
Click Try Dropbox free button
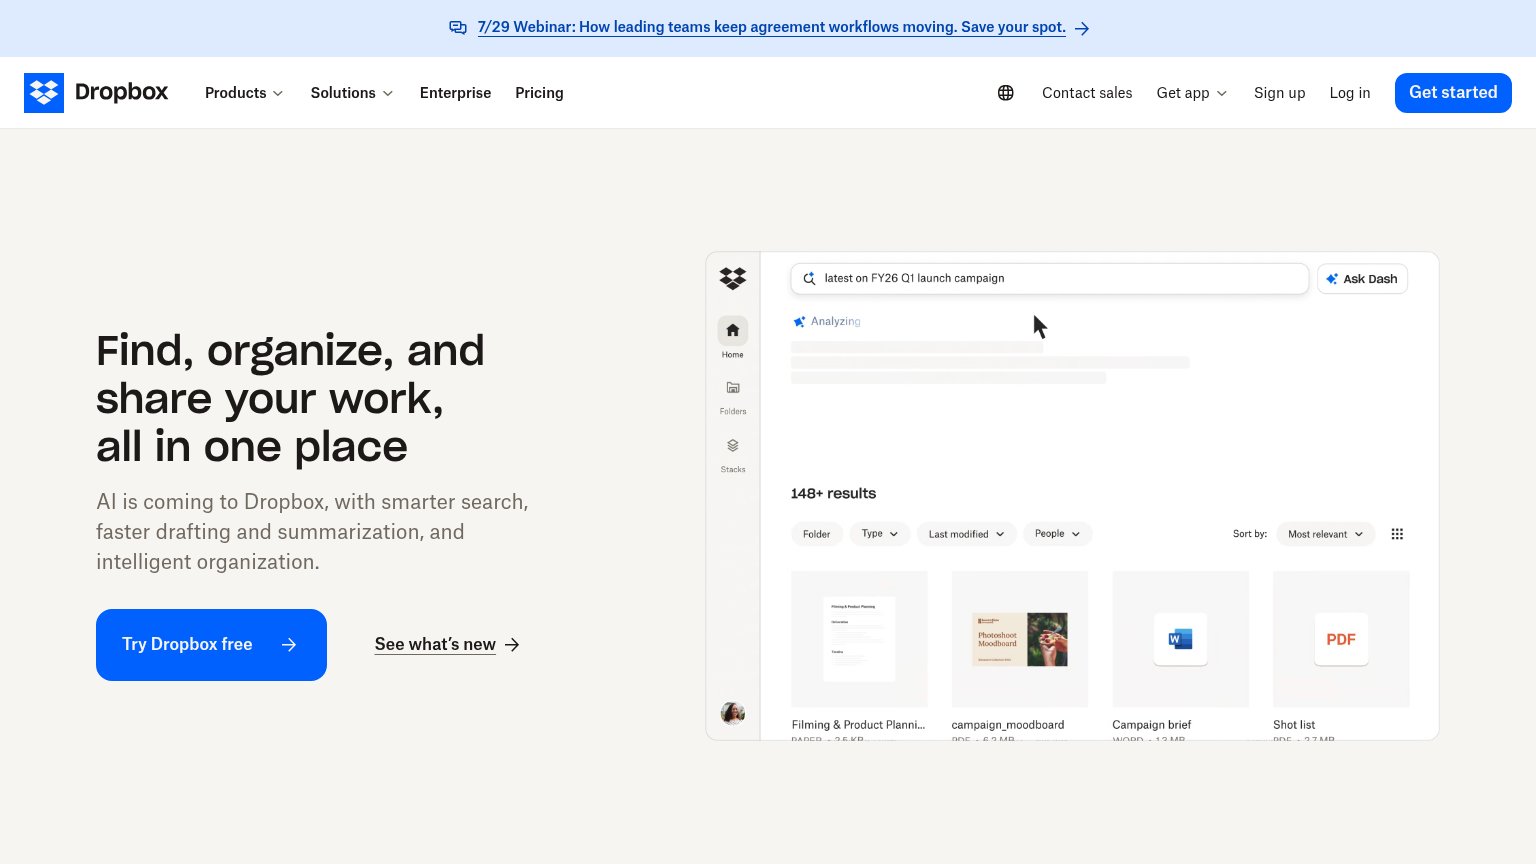(x=211, y=645)
